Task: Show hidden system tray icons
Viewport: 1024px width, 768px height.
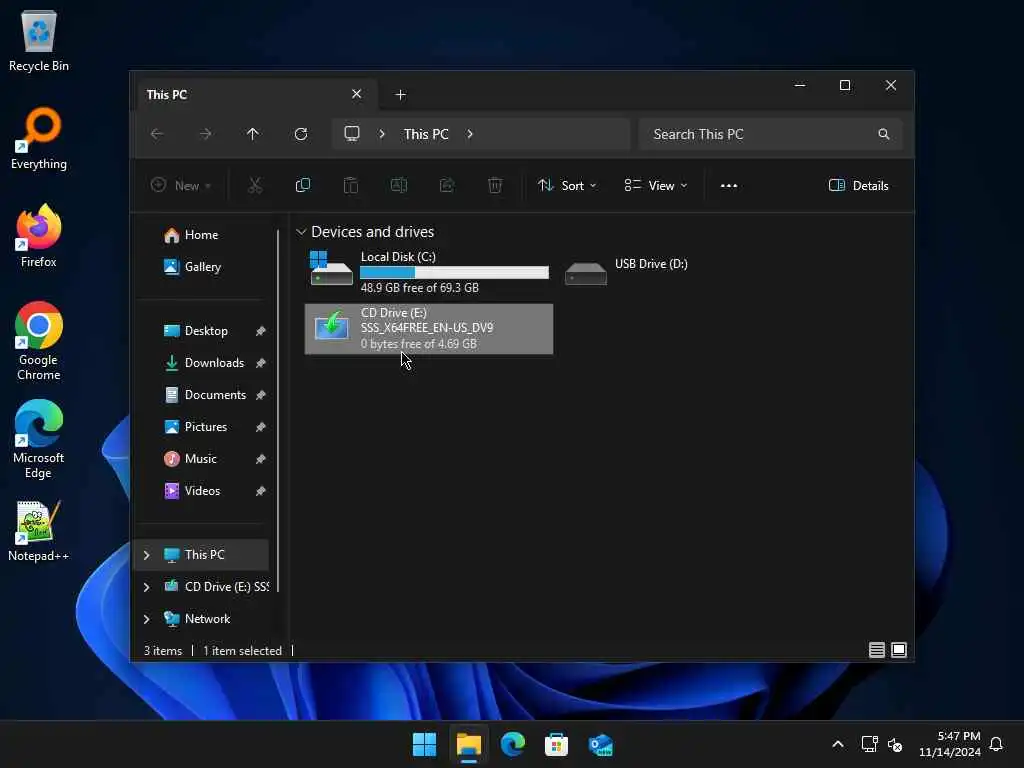Action: pos(838,744)
